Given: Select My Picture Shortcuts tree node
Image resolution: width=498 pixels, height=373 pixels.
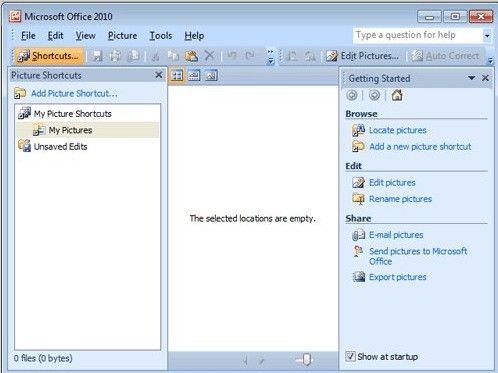Looking at the screenshot, I should point(72,114).
